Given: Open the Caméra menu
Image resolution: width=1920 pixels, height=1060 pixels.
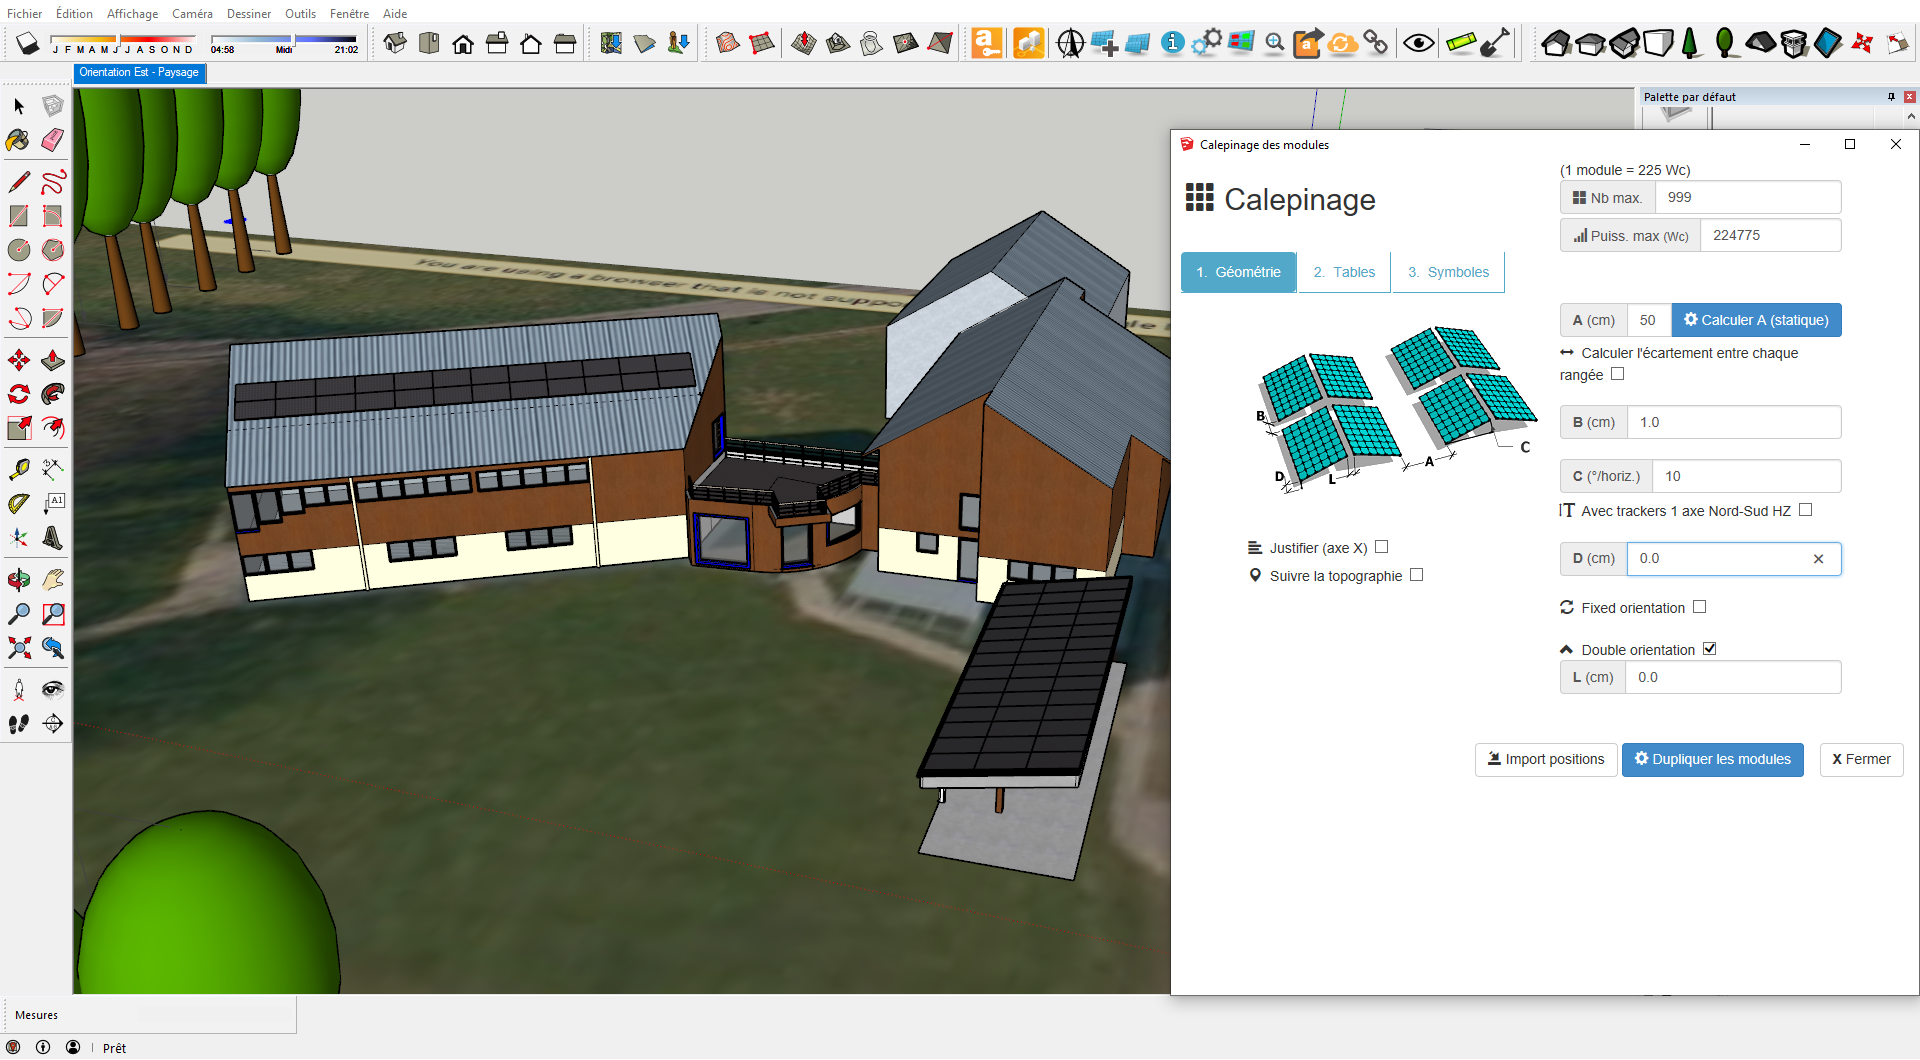Looking at the screenshot, I should 192,13.
